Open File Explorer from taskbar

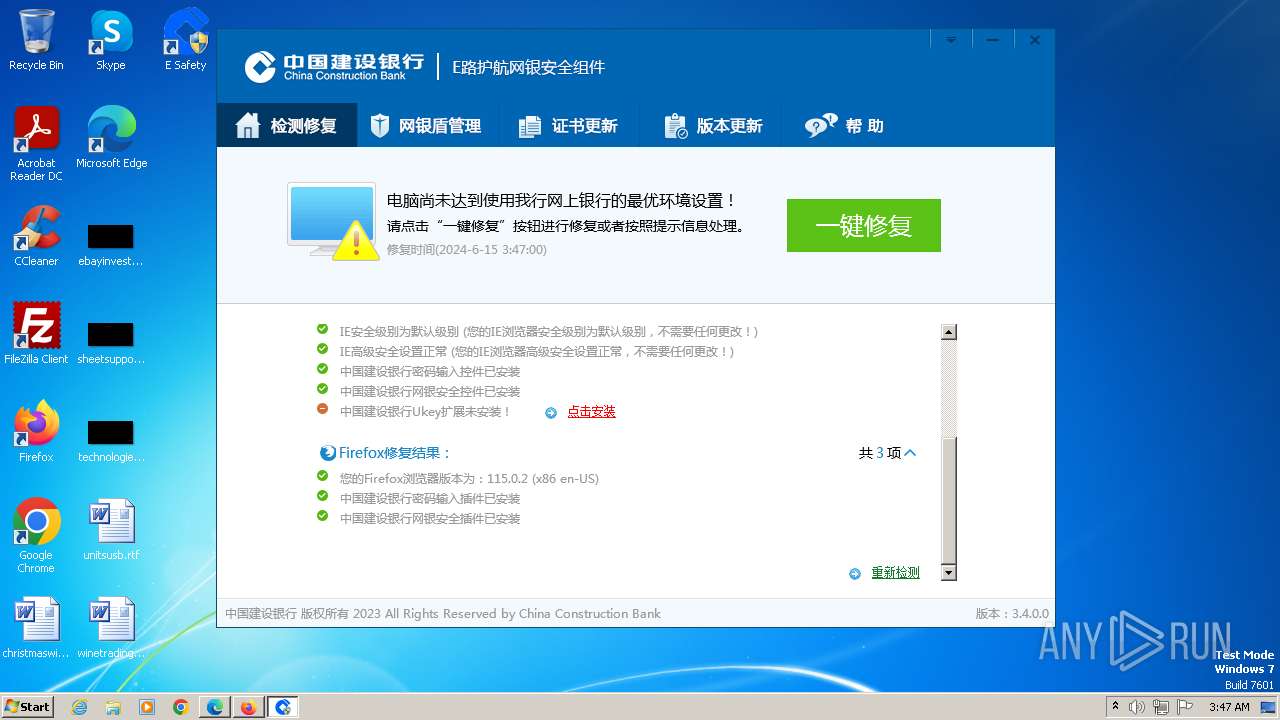(113, 707)
